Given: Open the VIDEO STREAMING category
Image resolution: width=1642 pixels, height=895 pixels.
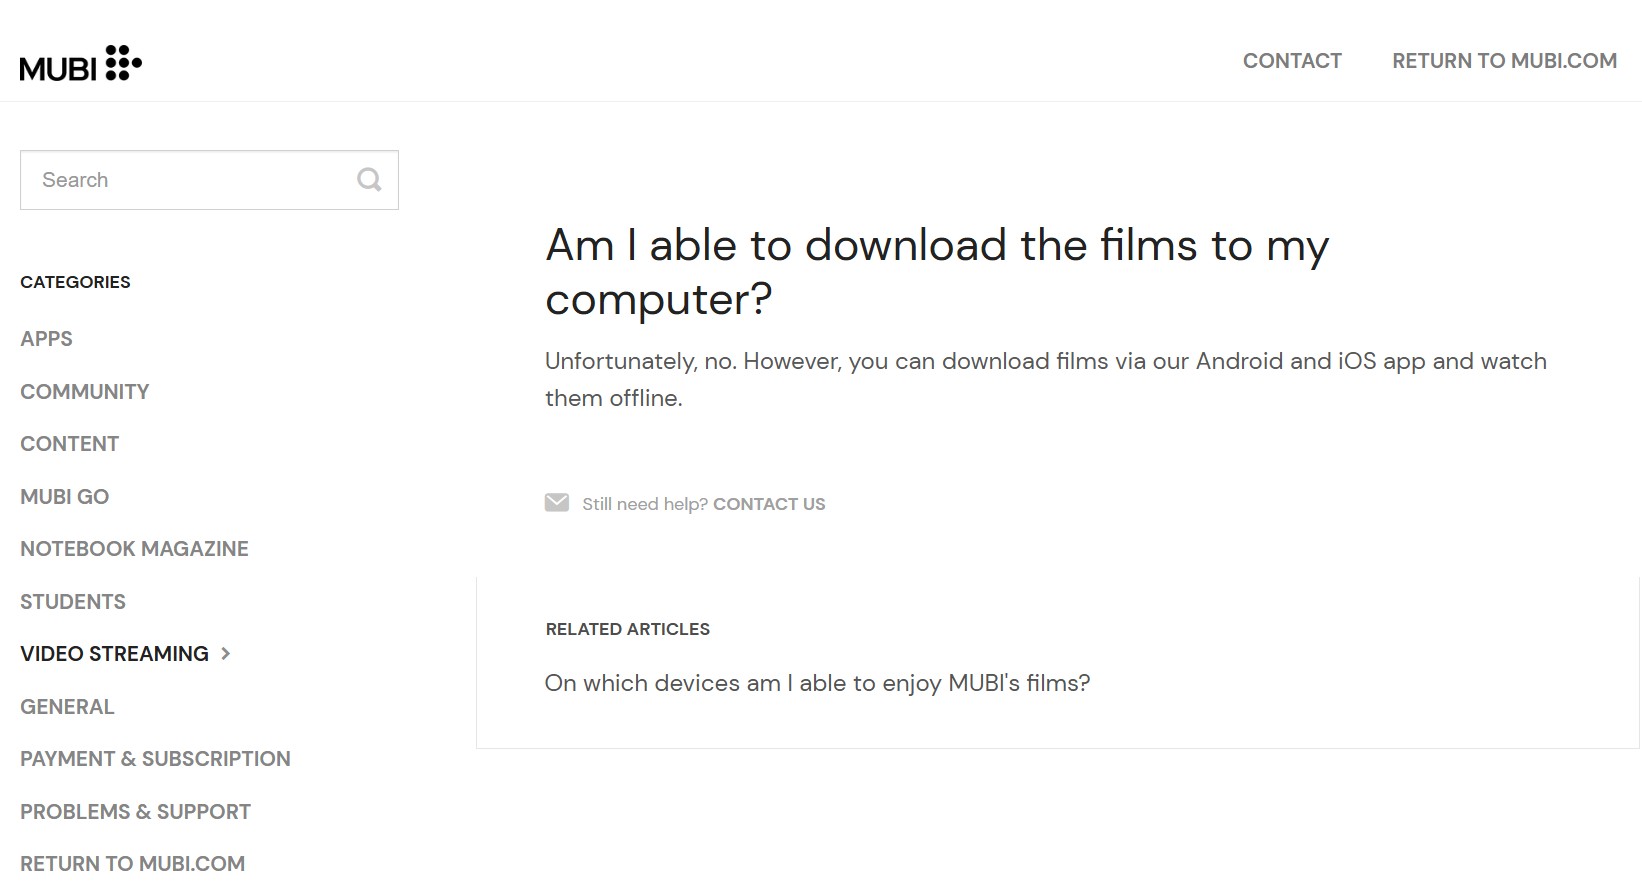Looking at the screenshot, I should pos(114,654).
